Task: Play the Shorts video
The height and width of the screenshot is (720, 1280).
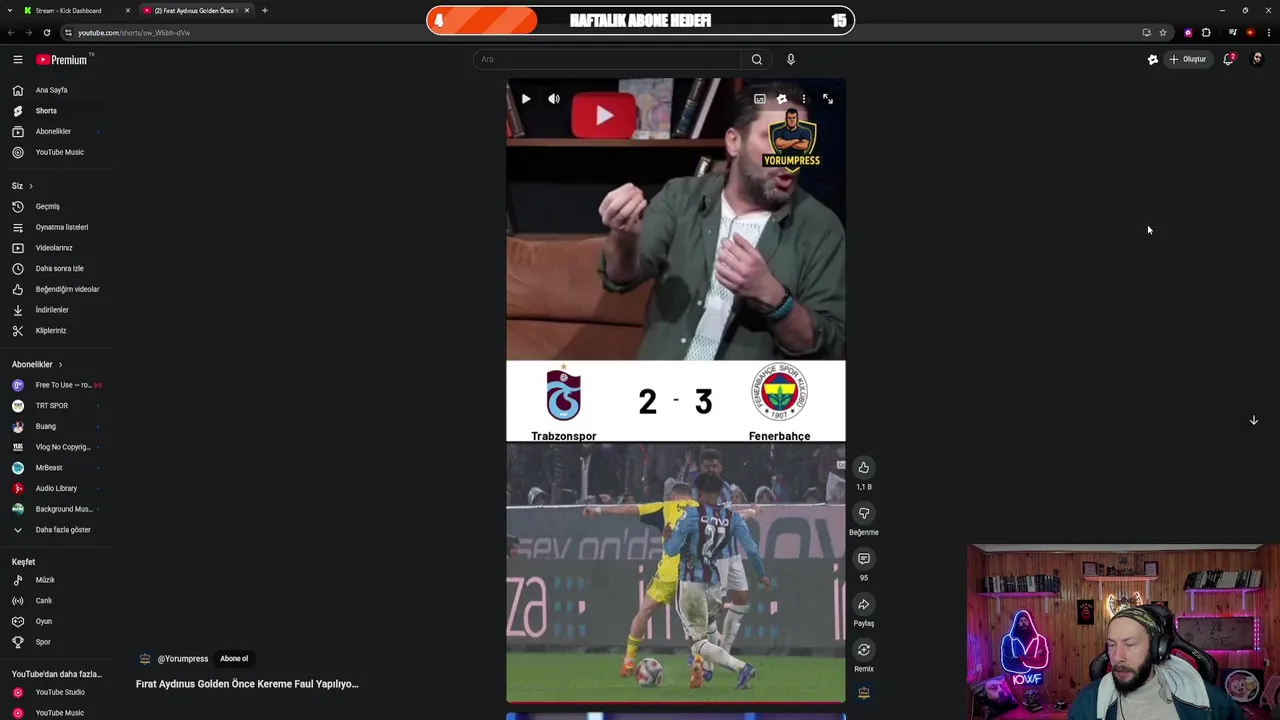Action: click(526, 99)
